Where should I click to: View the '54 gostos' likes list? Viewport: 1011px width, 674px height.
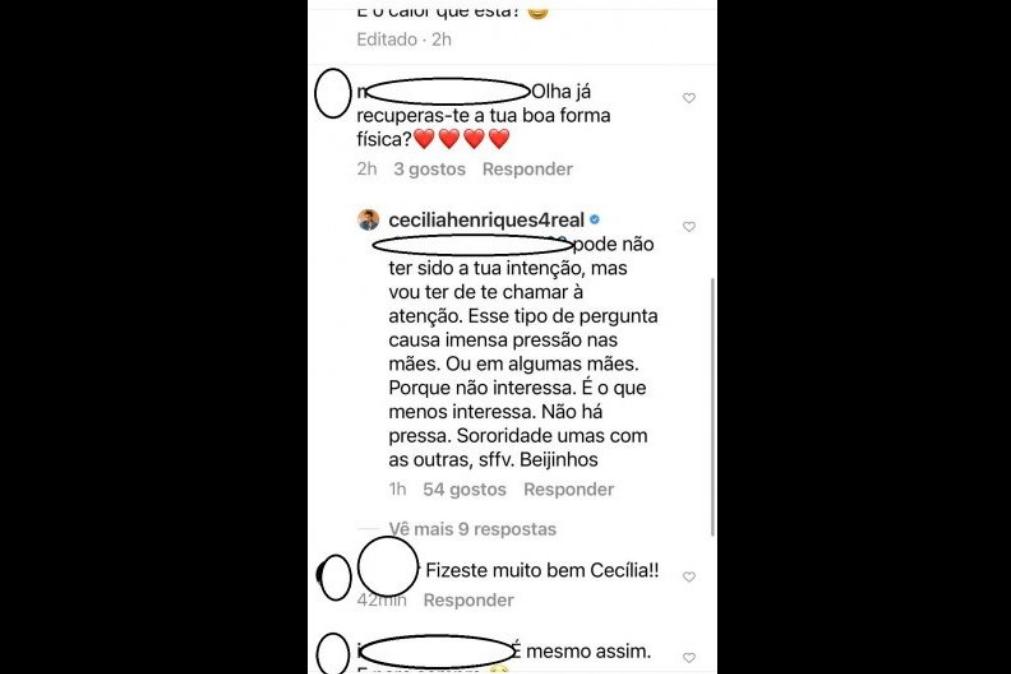tap(464, 490)
